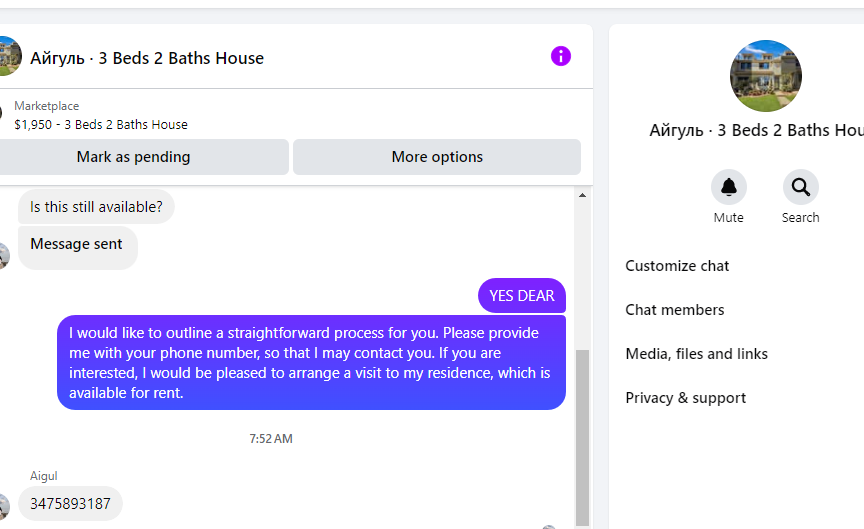Open the purple conversation information icon
The width and height of the screenshot is (864, 529).
pos(561,56)
